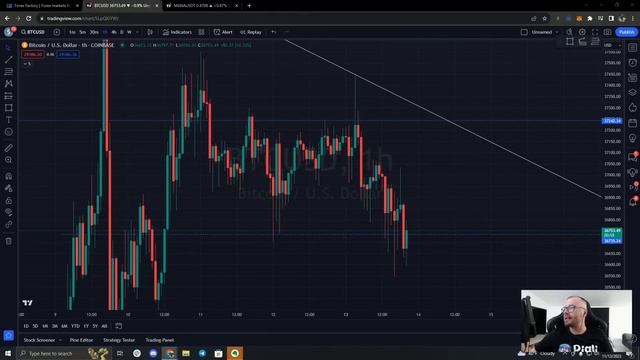Open the Stock Screener tab
The width and height of the screenshot is (640, 360).
(x=39, y=340)
